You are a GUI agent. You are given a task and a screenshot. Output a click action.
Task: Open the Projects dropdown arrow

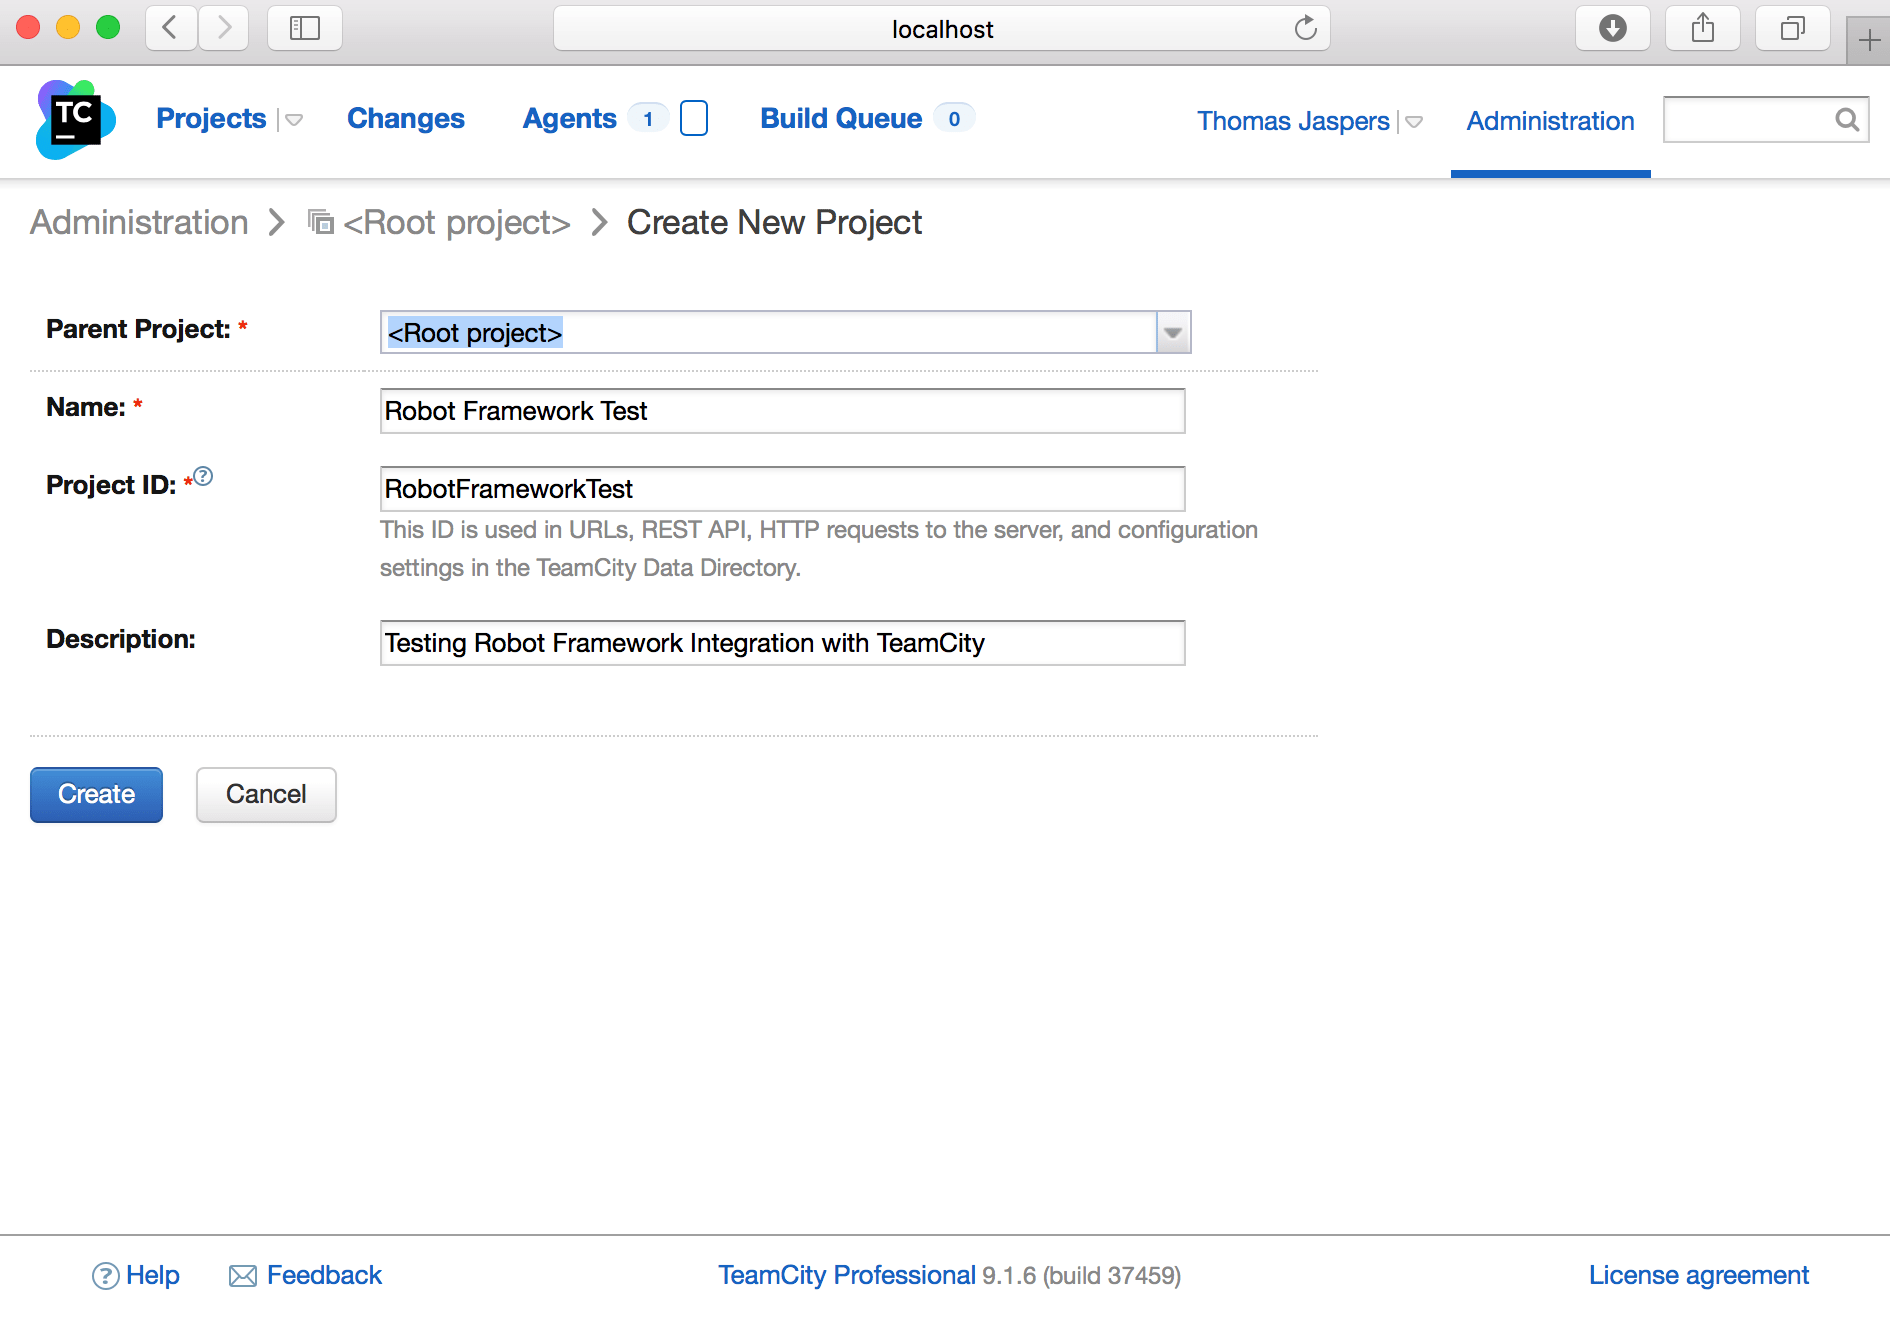pyautogui.click(x=293, y=120)
